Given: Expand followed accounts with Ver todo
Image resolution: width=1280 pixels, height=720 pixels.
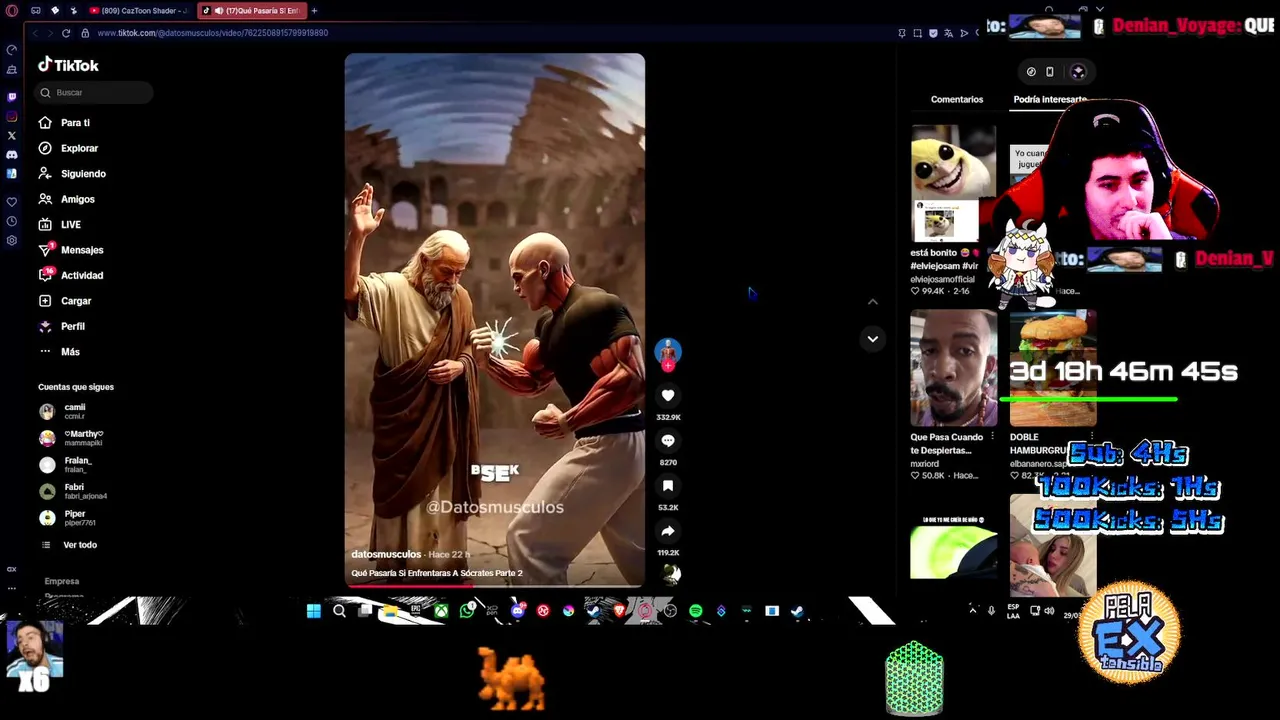Looking at the screenshot, I should pos(69,545).
